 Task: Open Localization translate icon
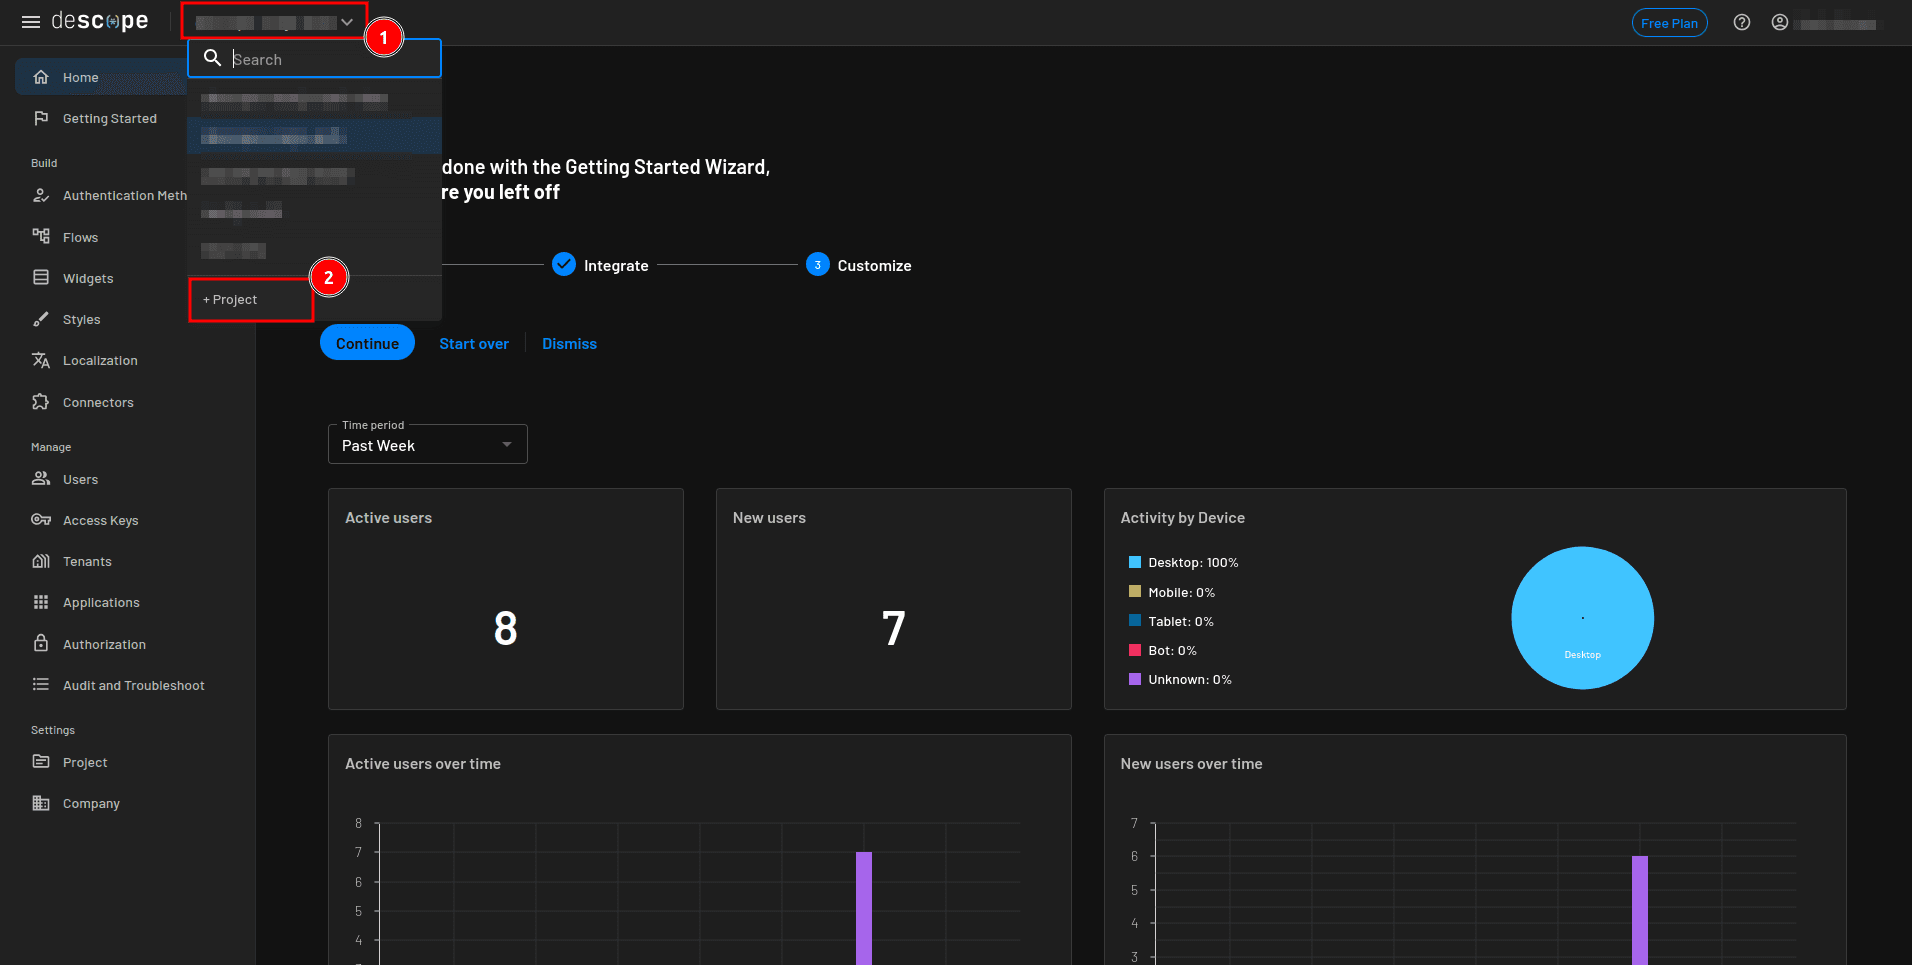41,361
